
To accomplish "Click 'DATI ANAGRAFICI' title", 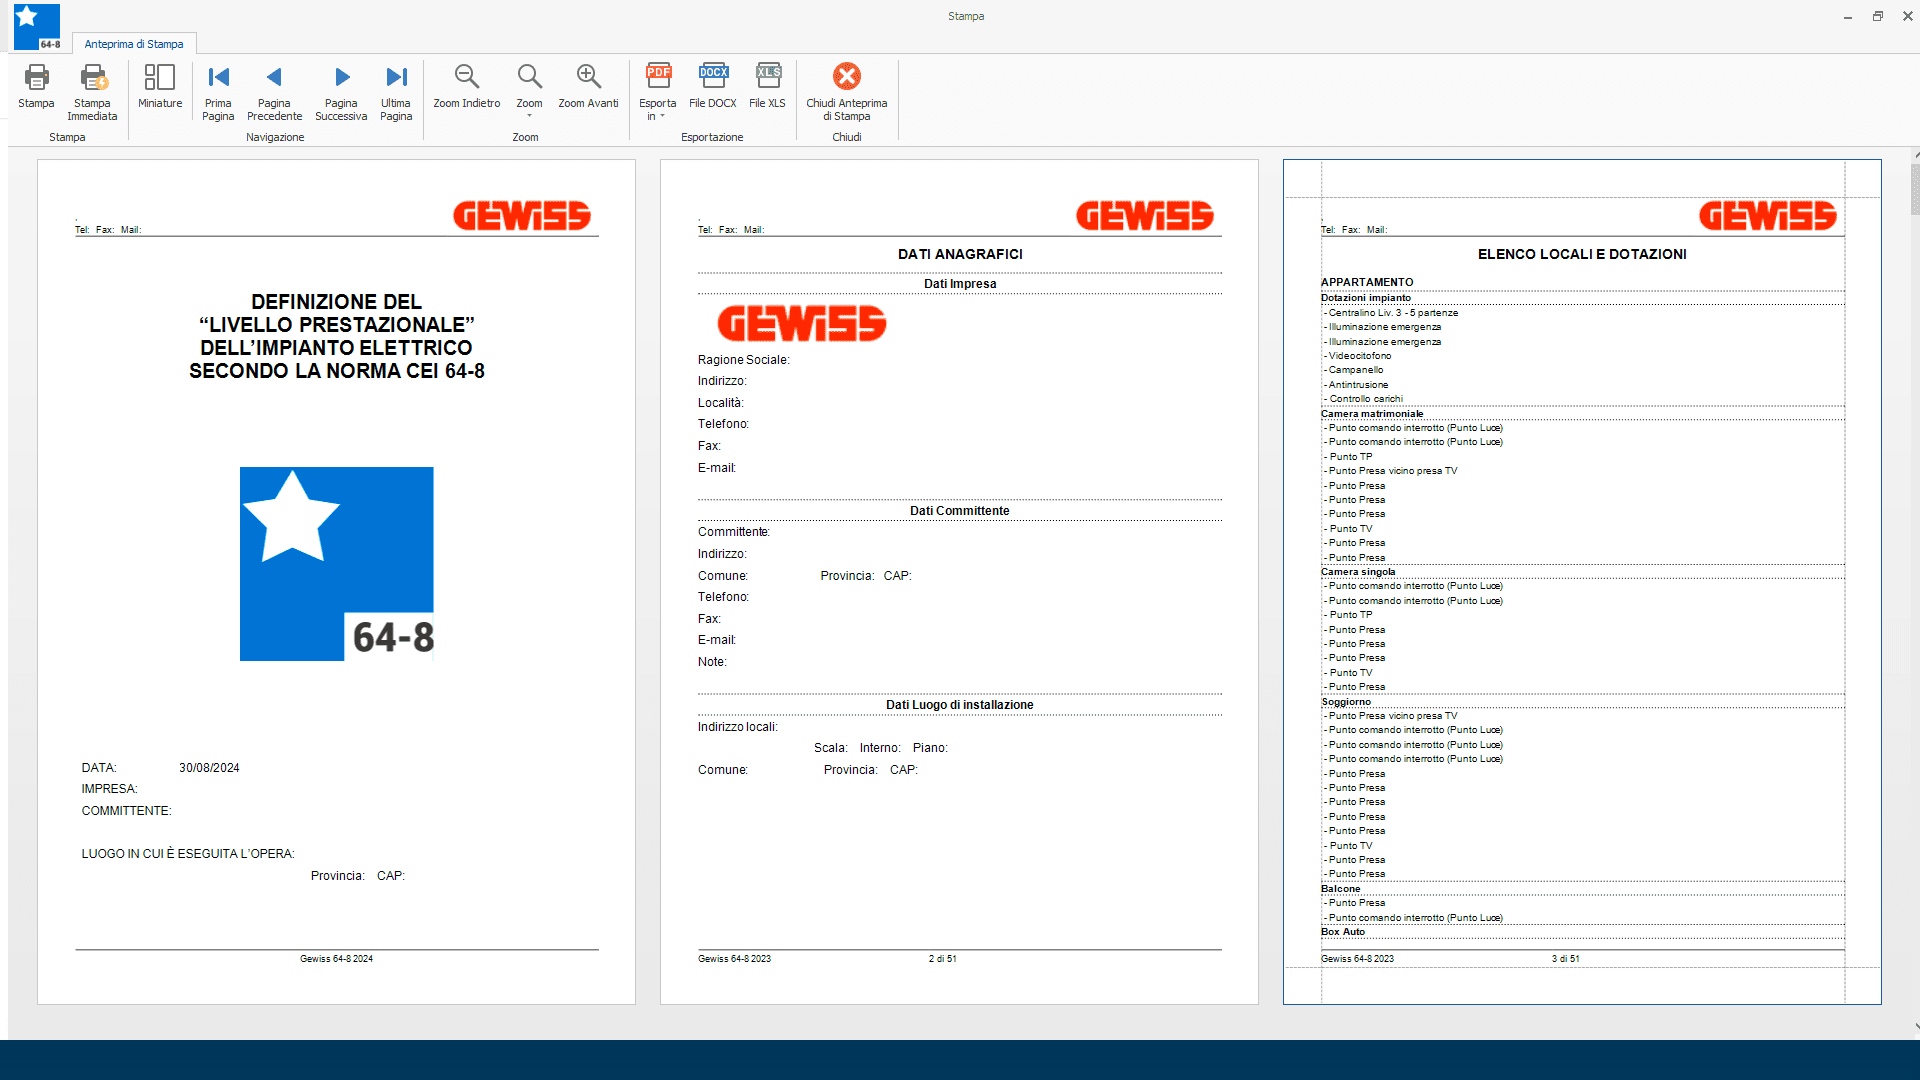I will click(x=960, y=255).
